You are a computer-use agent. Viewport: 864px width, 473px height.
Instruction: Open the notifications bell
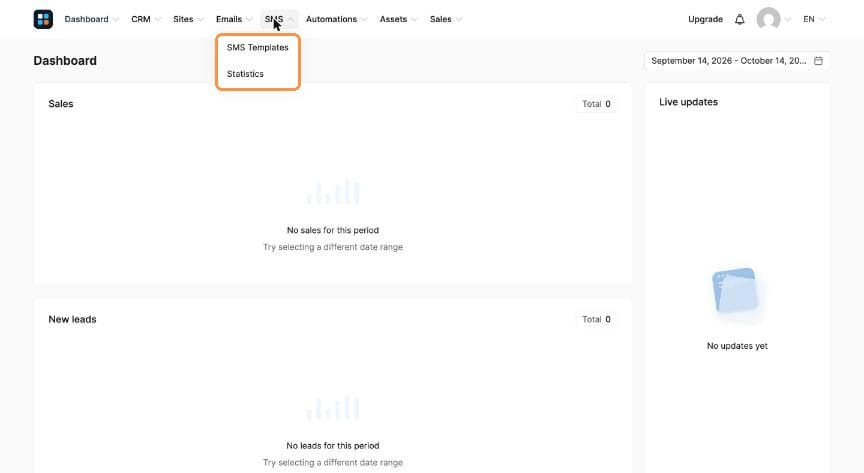coord(739,19)
